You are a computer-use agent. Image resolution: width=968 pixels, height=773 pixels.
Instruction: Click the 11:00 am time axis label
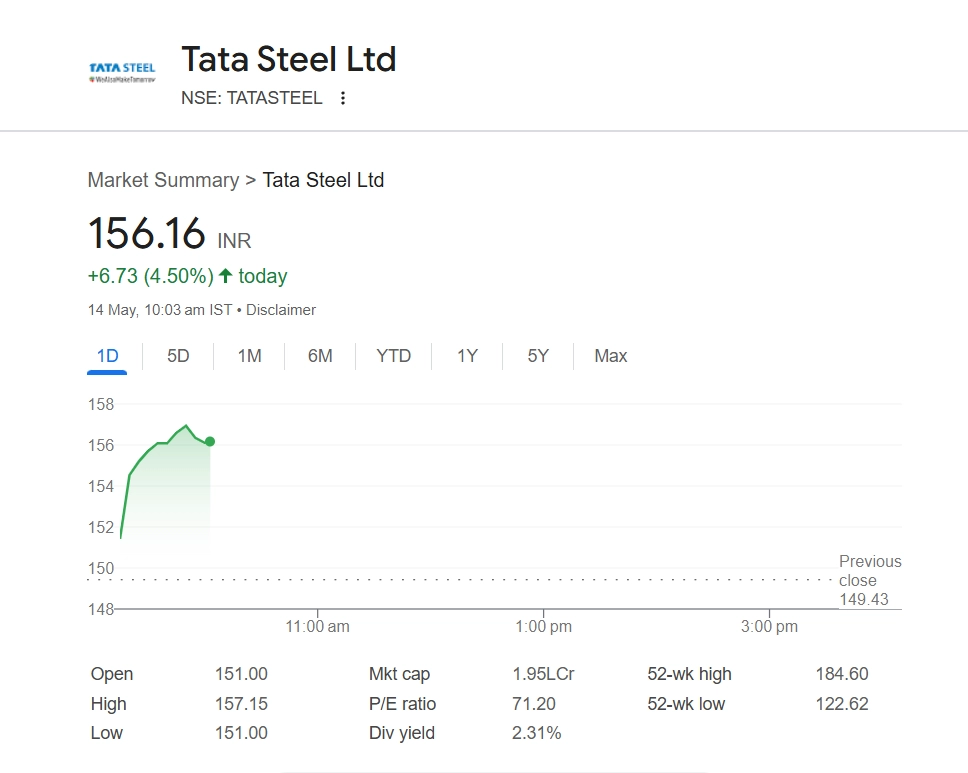click(x=318, y=627)
